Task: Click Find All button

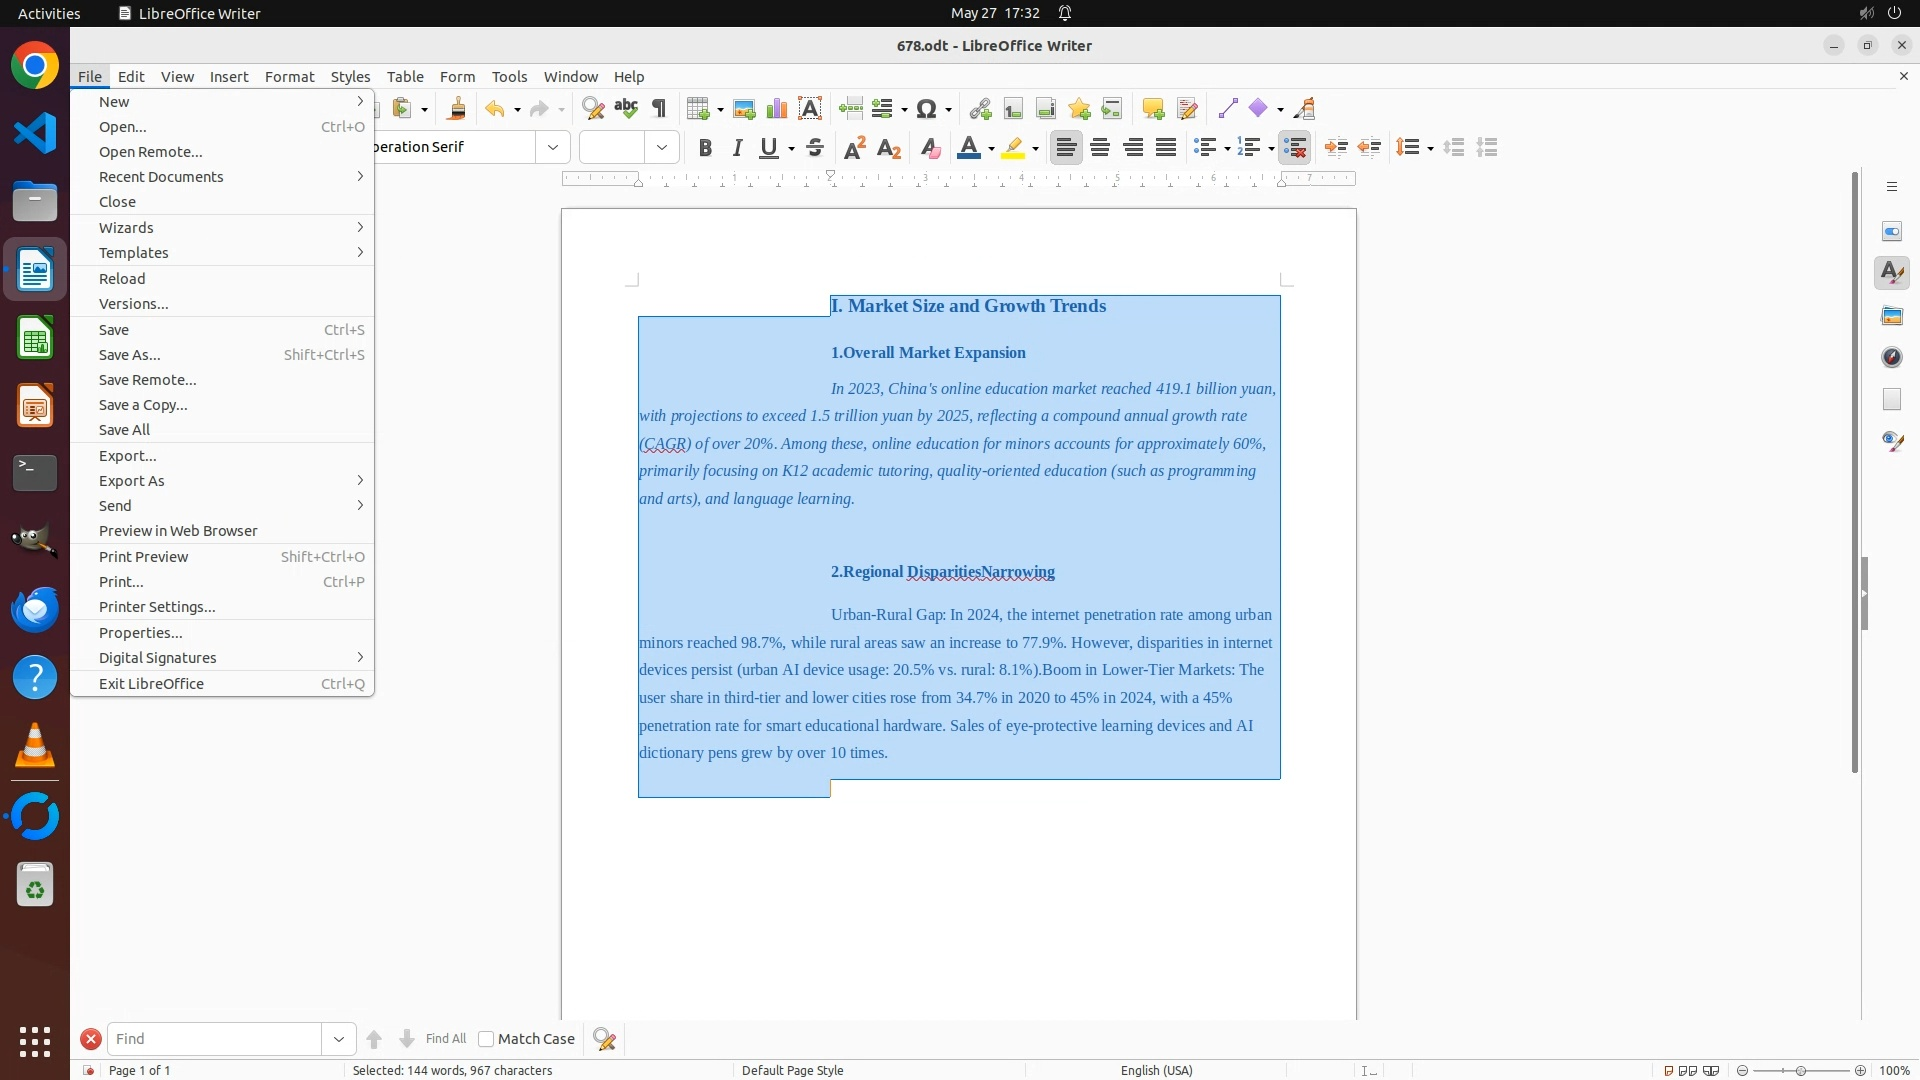Action: coord(445,1039)
